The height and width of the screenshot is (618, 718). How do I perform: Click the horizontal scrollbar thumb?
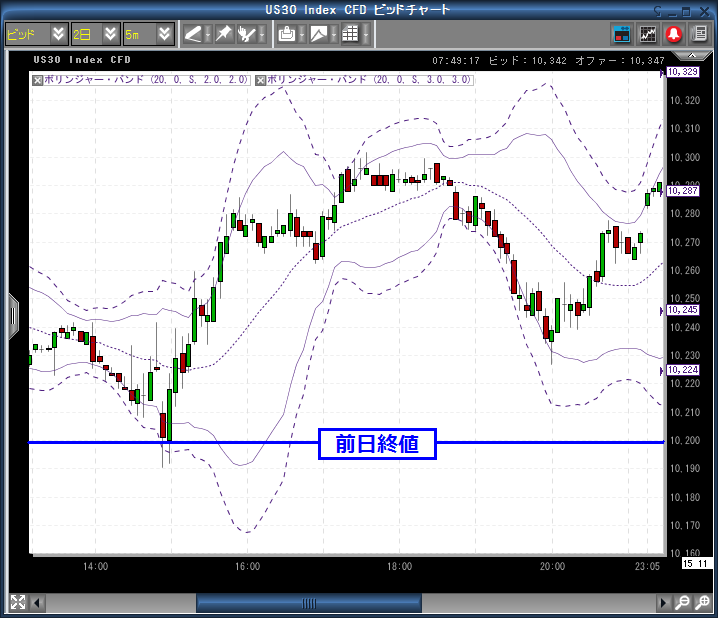point(308,603)
